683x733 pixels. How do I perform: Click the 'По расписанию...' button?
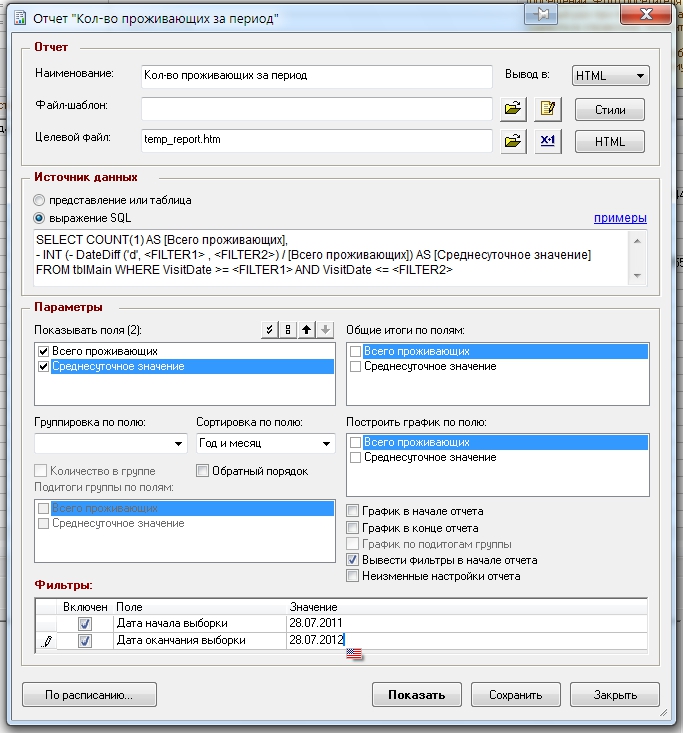coord(89,695)
